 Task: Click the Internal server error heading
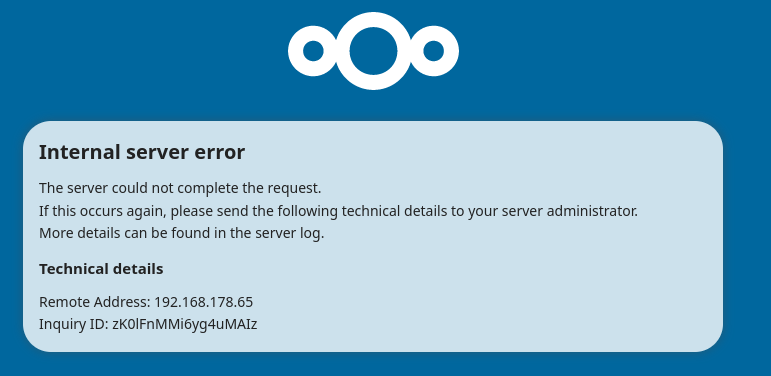click(x=142, y=152)
